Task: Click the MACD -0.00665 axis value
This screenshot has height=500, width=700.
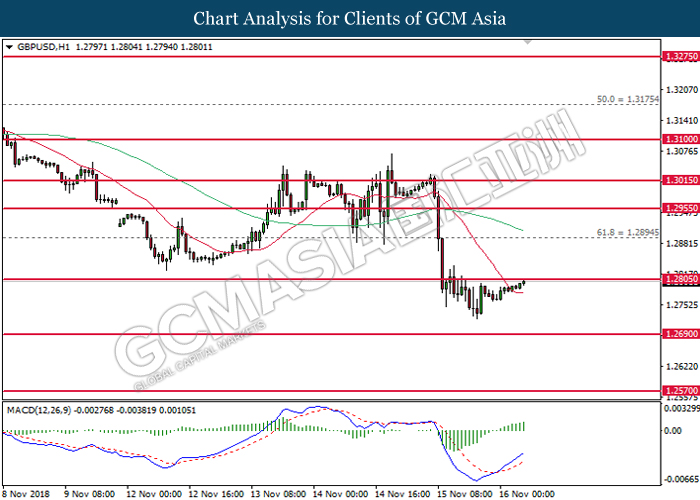Action: (x=682, y=479)
